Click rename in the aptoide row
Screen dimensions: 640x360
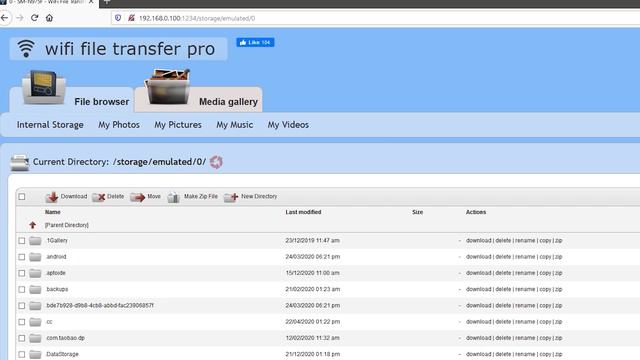click(x=525, y=273)
